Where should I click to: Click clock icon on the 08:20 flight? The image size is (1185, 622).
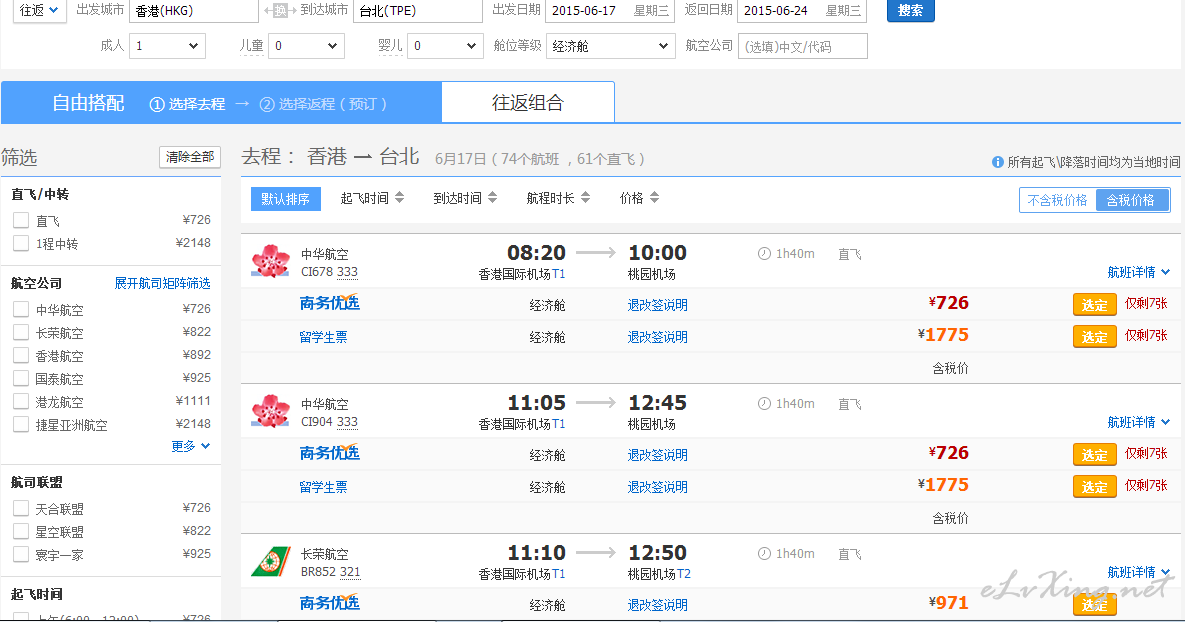(x=764, y=254)
